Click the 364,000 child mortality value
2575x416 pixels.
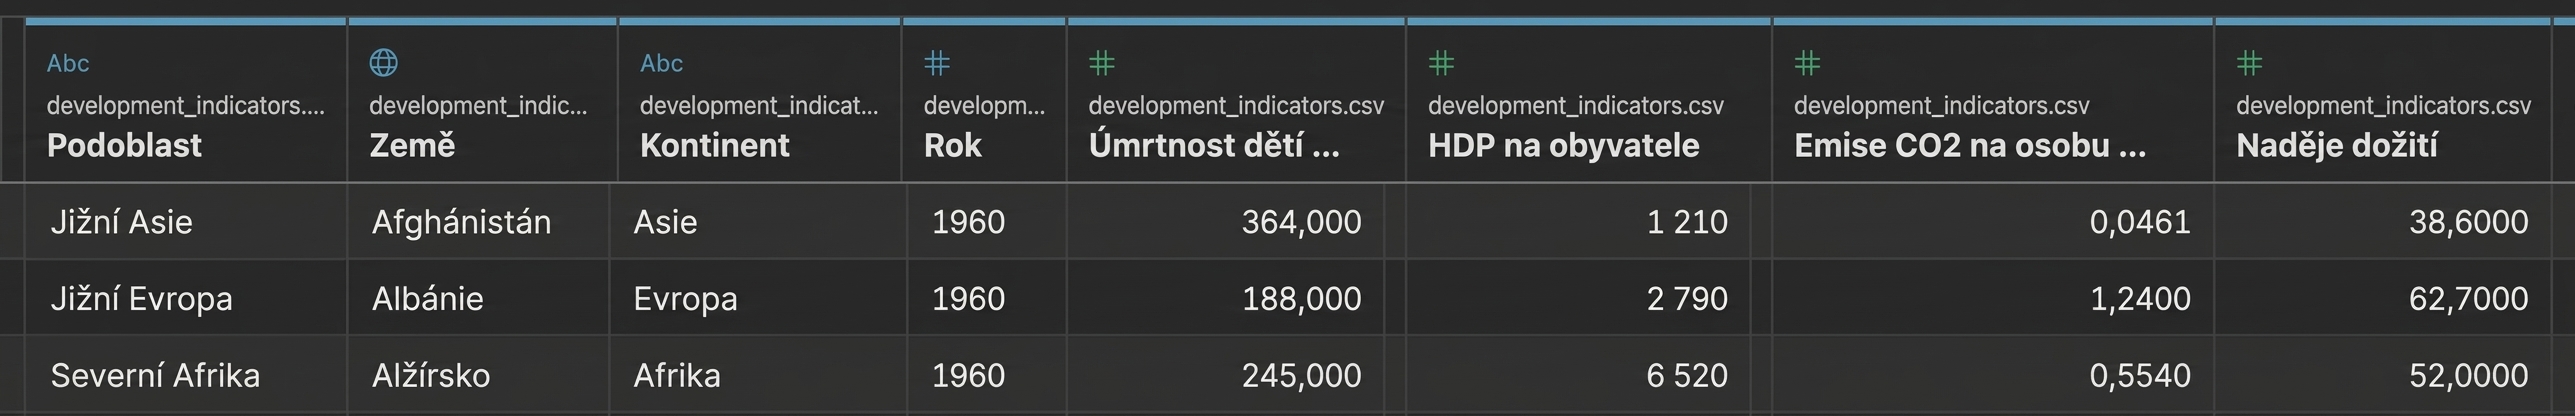pos(1301,221)
